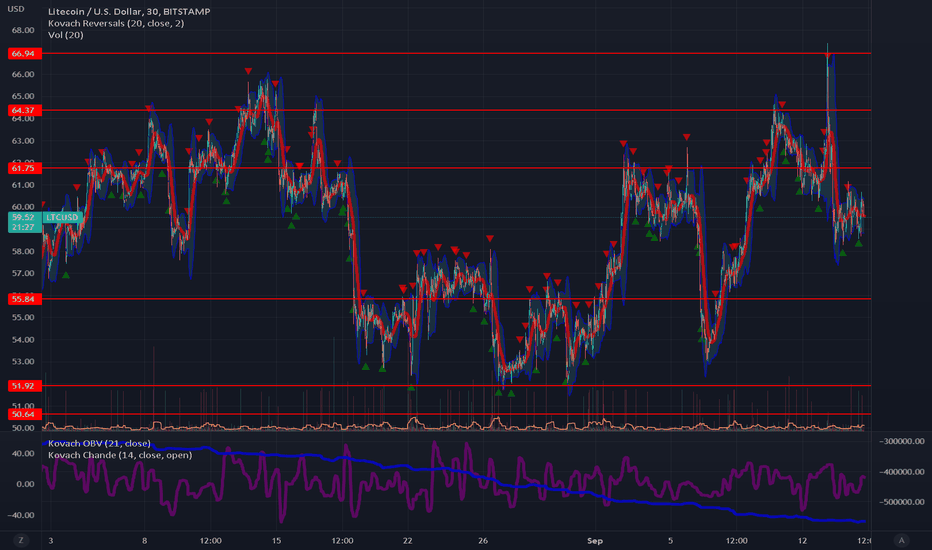Select the Kovach Chande indicator legend
932x550 pixels.
[x=120, y=455]
